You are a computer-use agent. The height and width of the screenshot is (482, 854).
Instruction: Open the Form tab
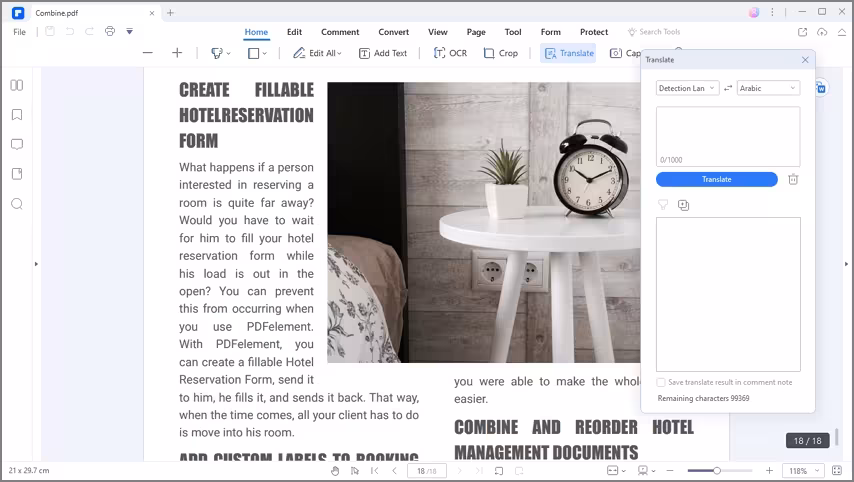coord(550,32)
